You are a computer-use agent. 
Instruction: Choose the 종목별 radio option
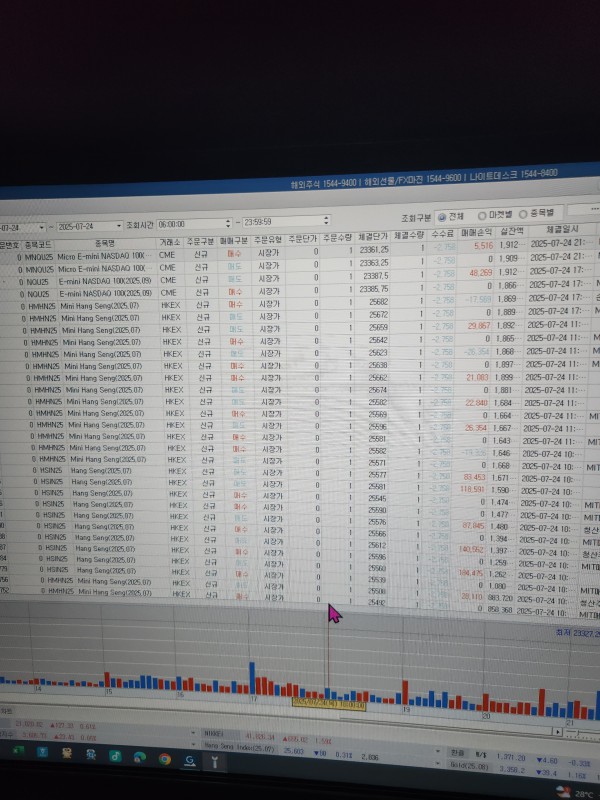[523, 214]
